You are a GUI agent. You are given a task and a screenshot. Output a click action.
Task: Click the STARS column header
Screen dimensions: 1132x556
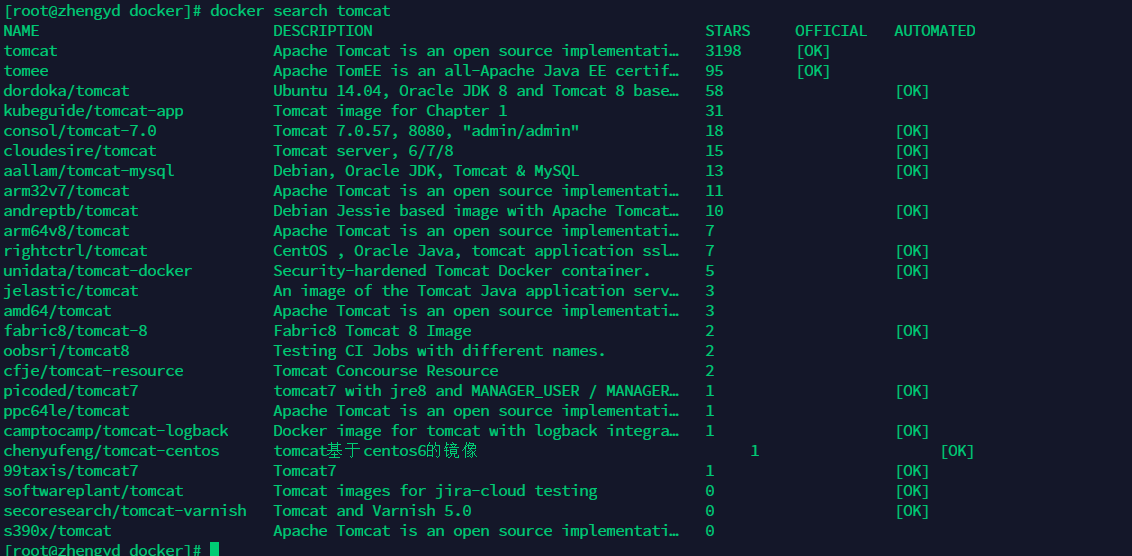pos(728,31)
